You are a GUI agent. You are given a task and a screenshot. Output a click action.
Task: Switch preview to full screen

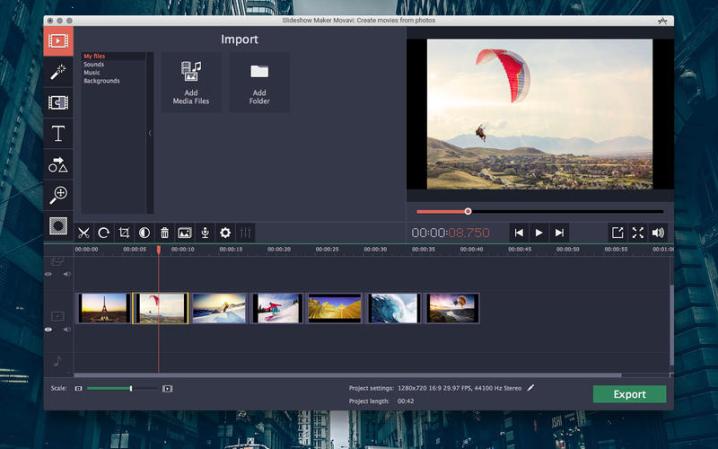point(638,233)
